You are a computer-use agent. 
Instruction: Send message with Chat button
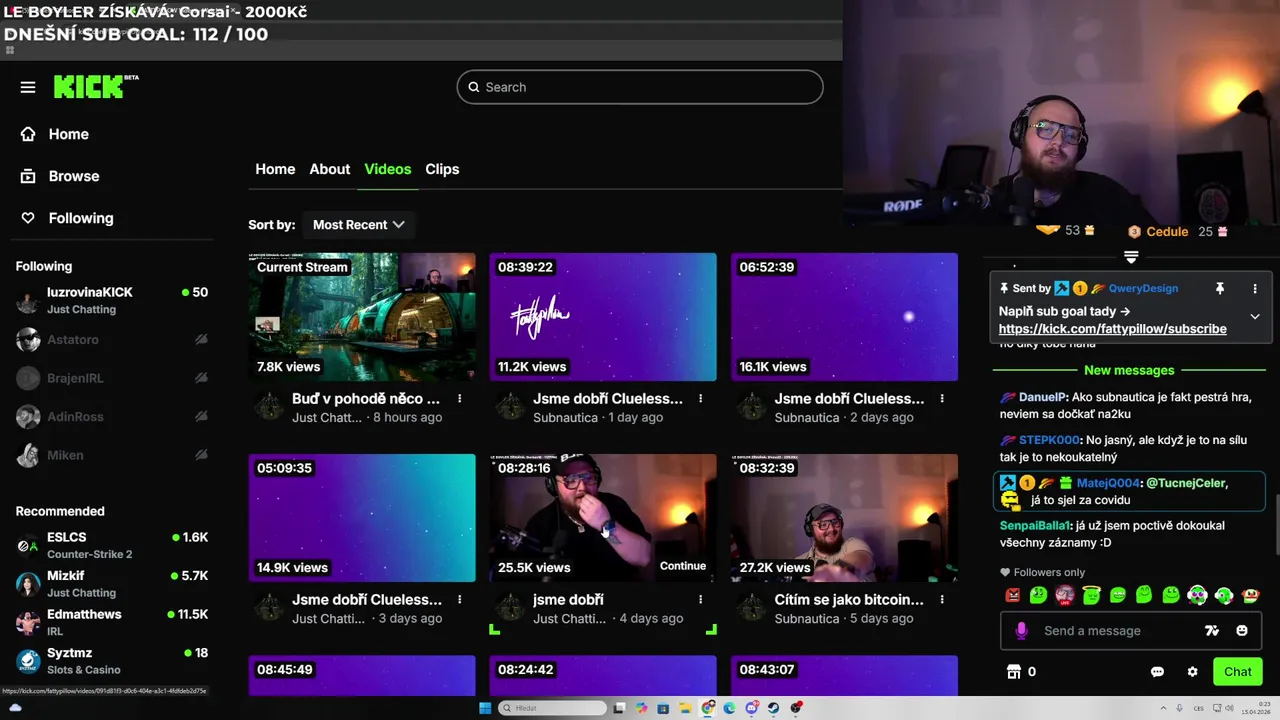pyautogui.click(x=1237, y=672)
